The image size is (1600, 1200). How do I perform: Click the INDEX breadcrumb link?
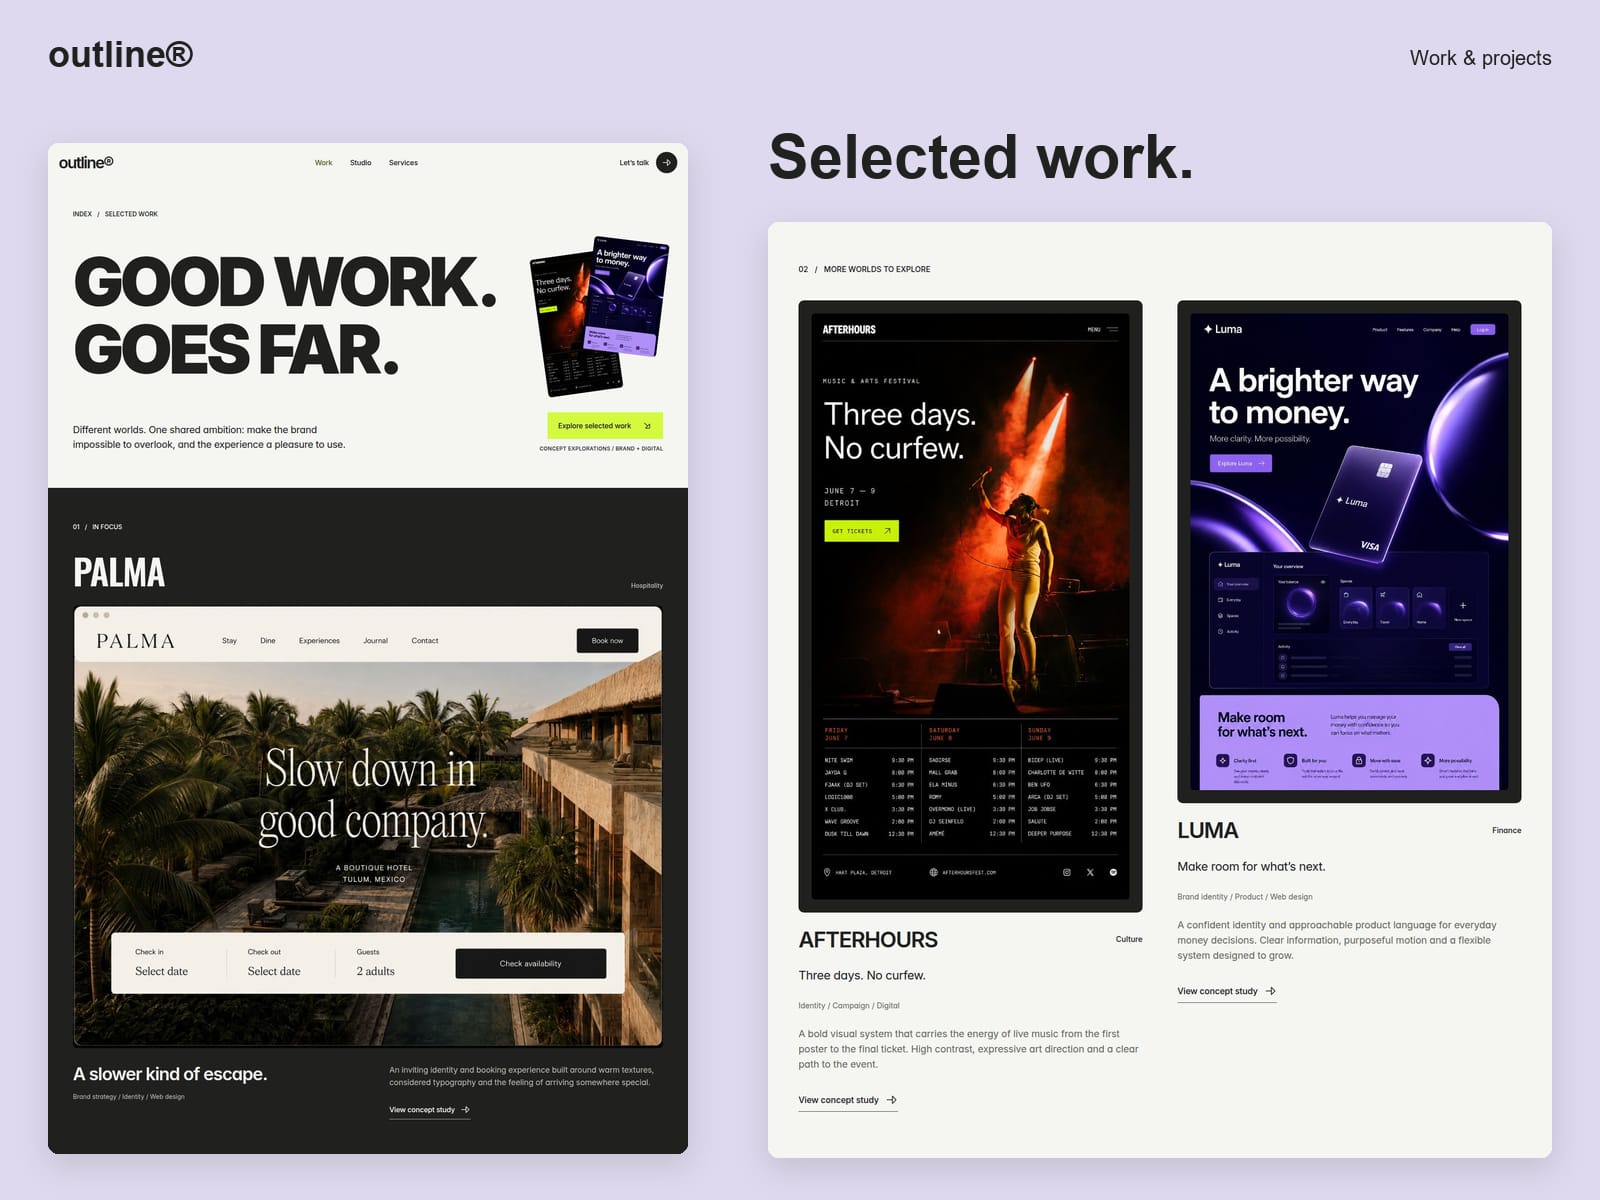coord(82,214)
